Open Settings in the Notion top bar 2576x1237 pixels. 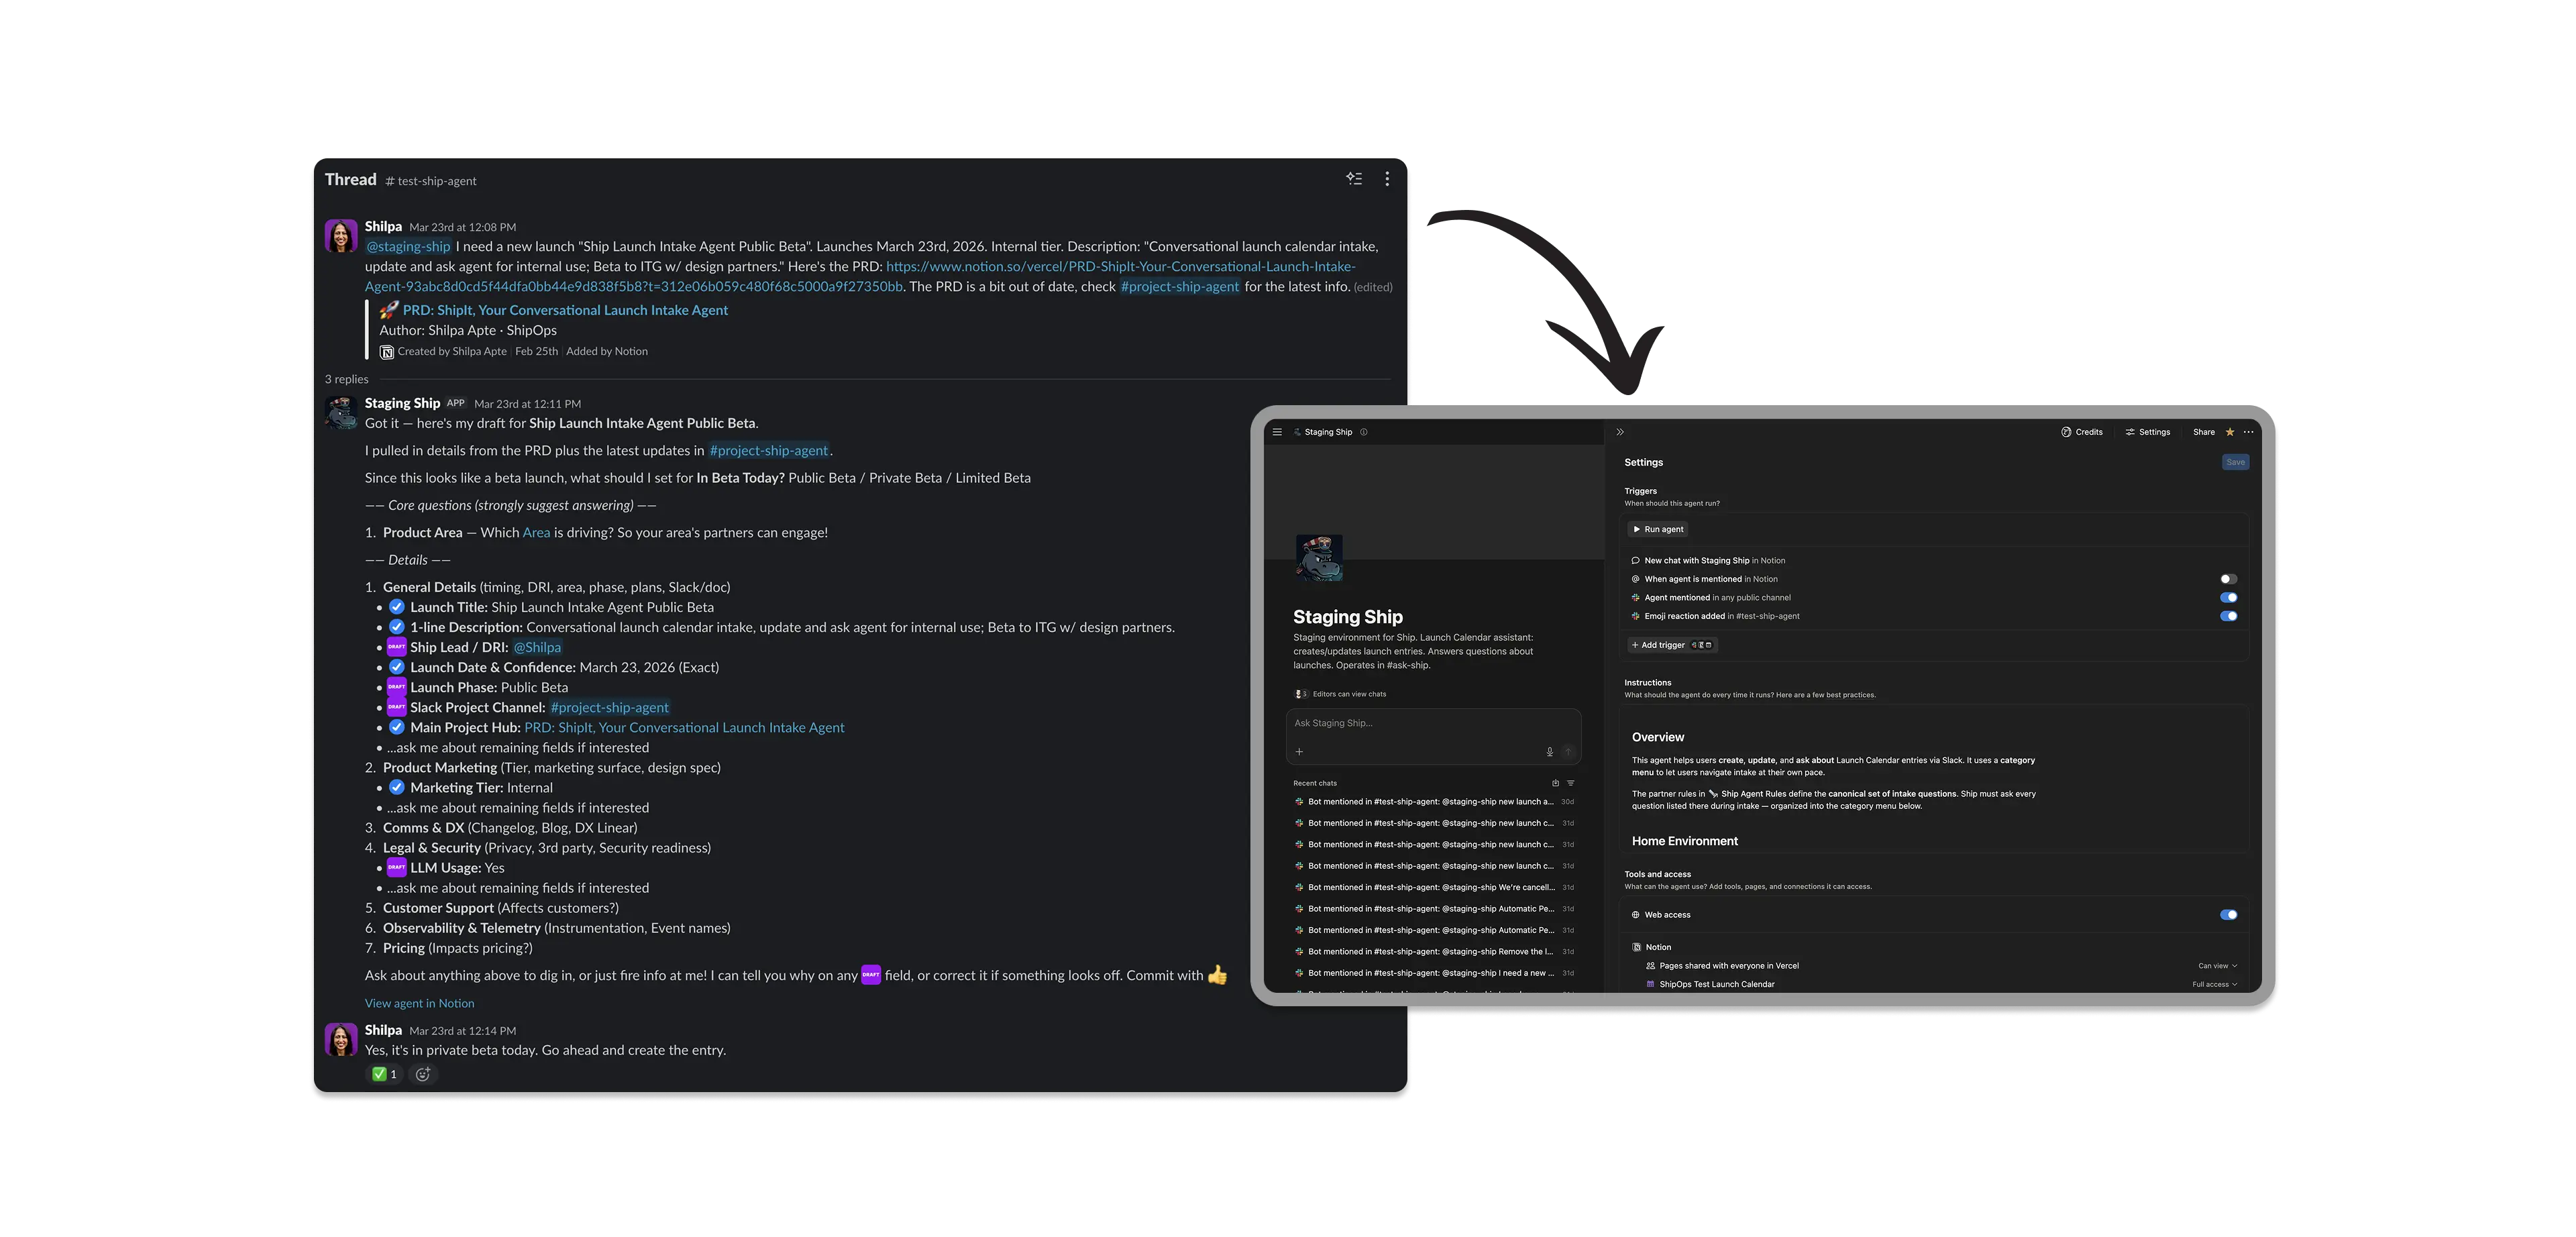tap(2148, 432)
